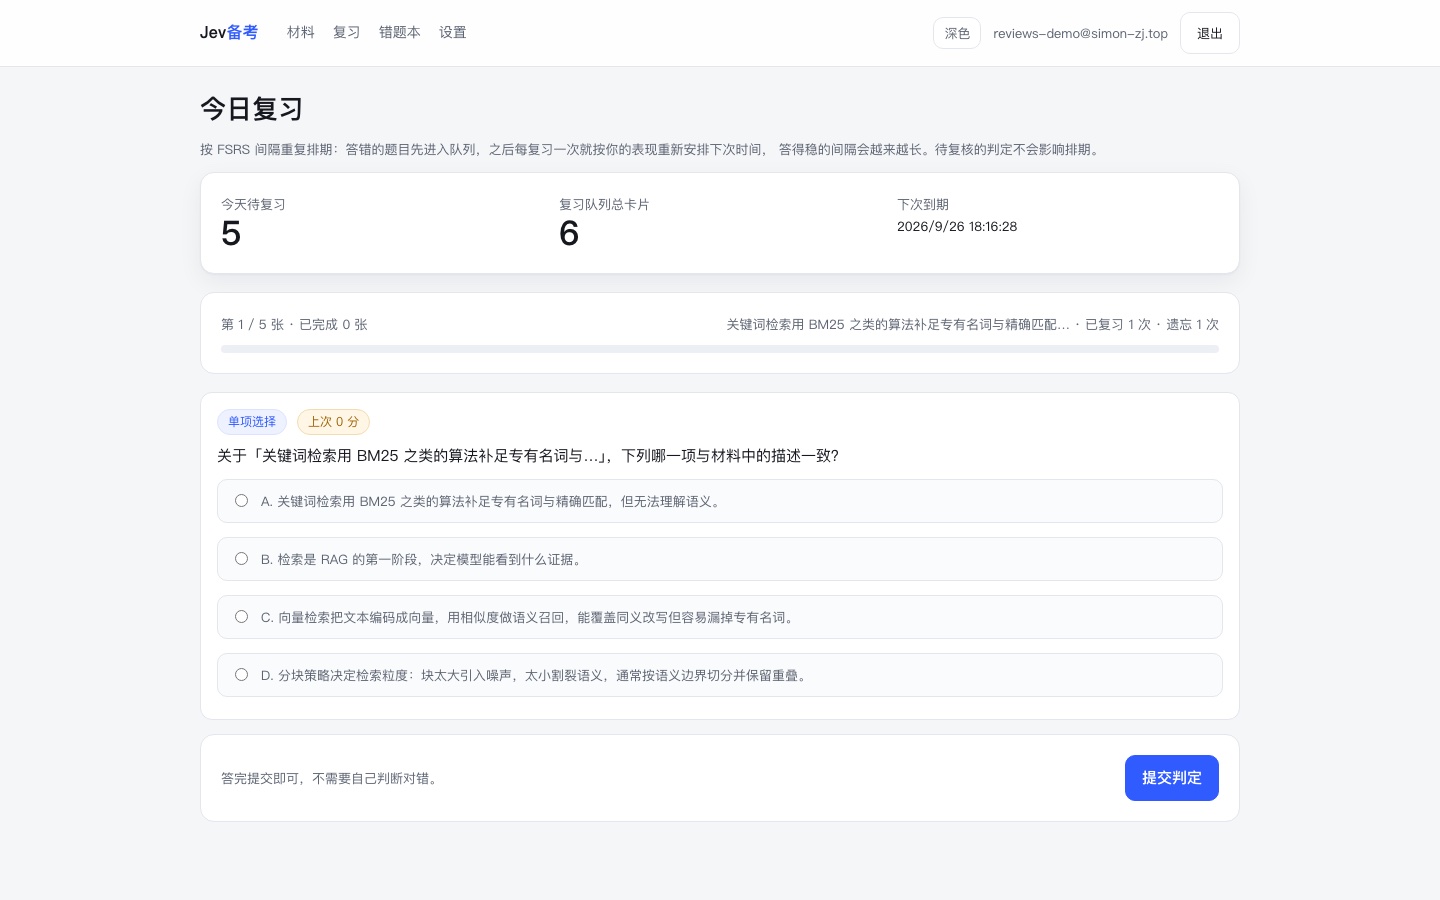Pick radio option D 分块策略
Screen dimensions: 1440x900
241,675
